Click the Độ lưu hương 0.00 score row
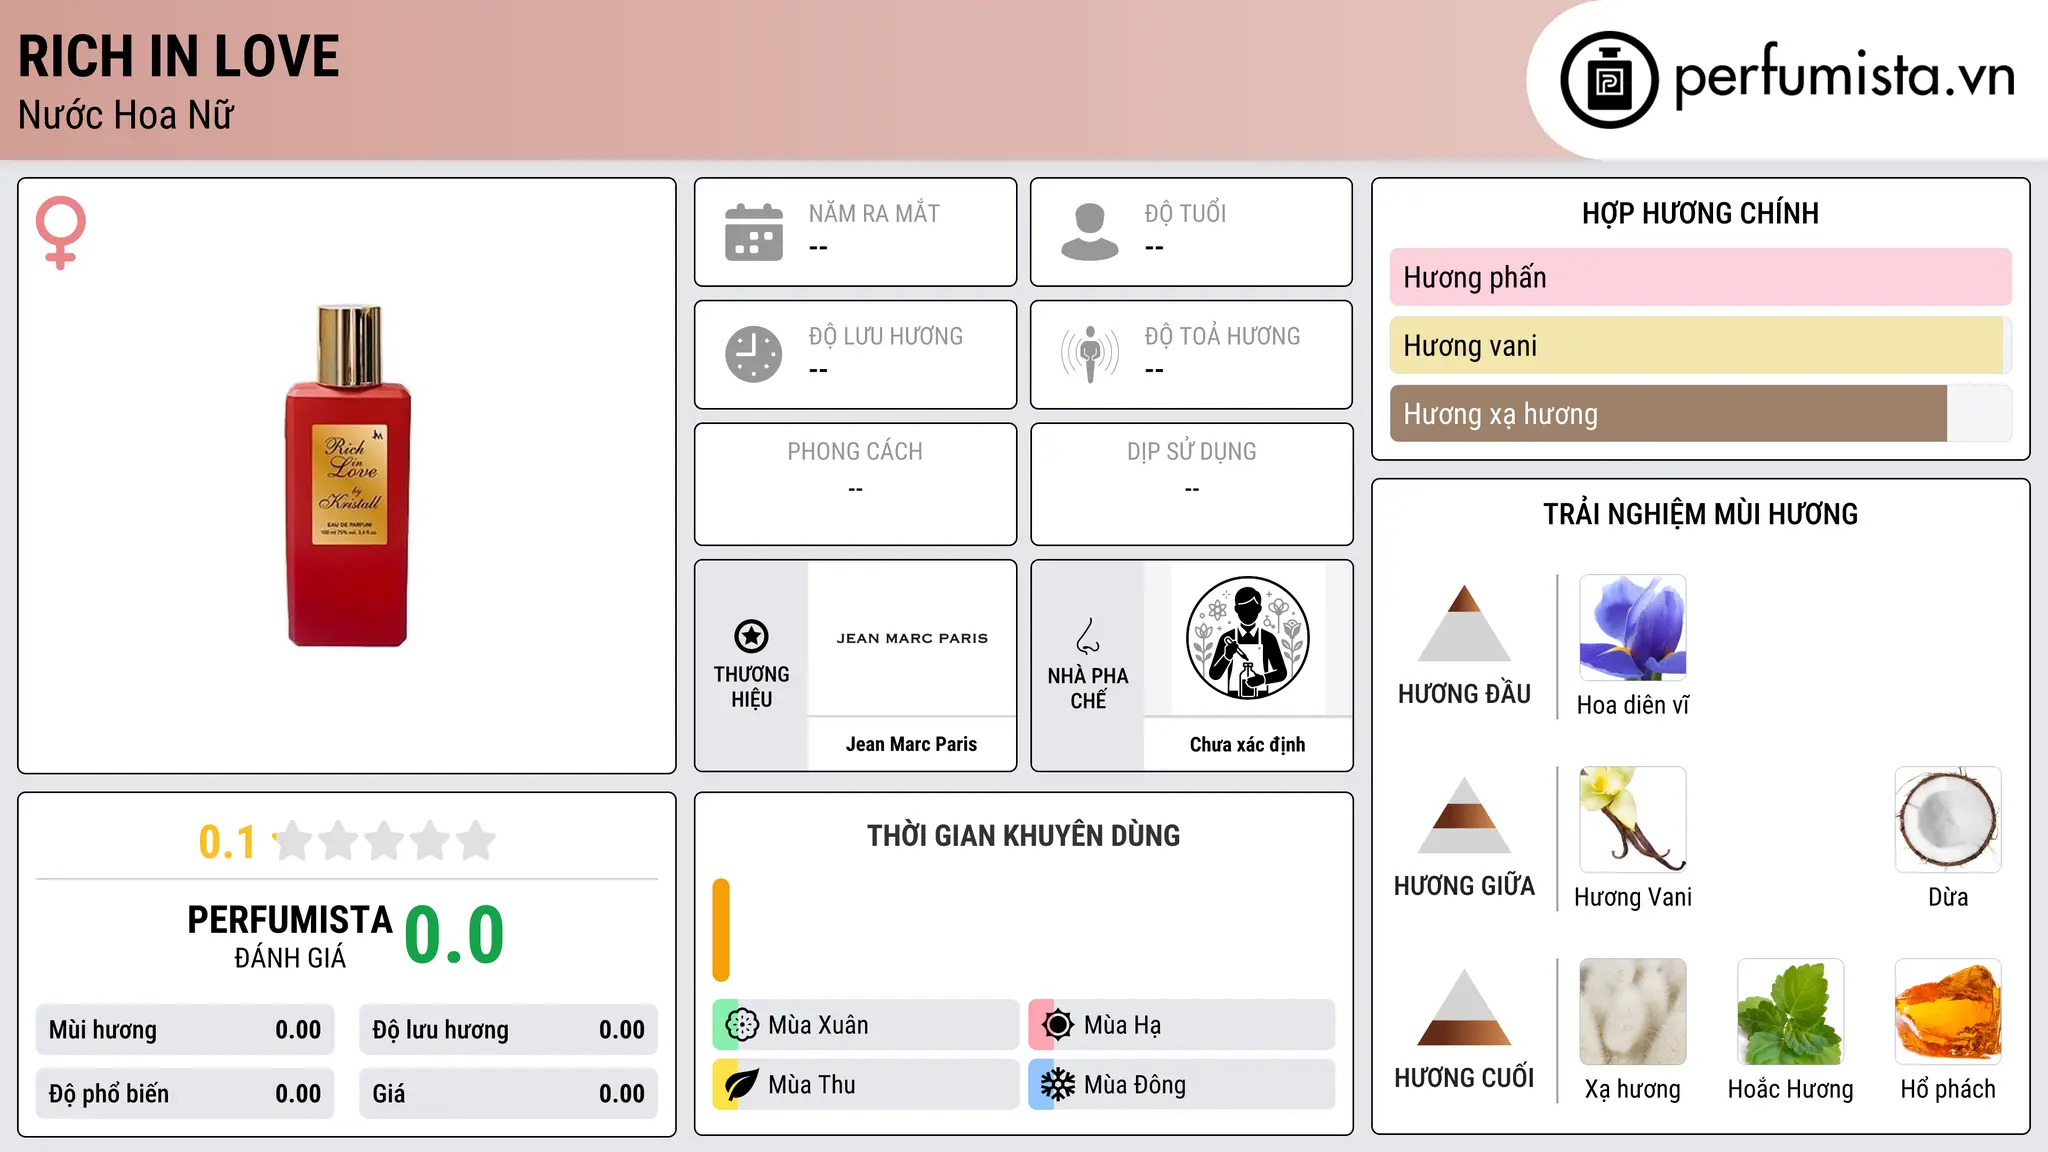The width and height of the screenshot is (2048, 1152). point(508,1030)
